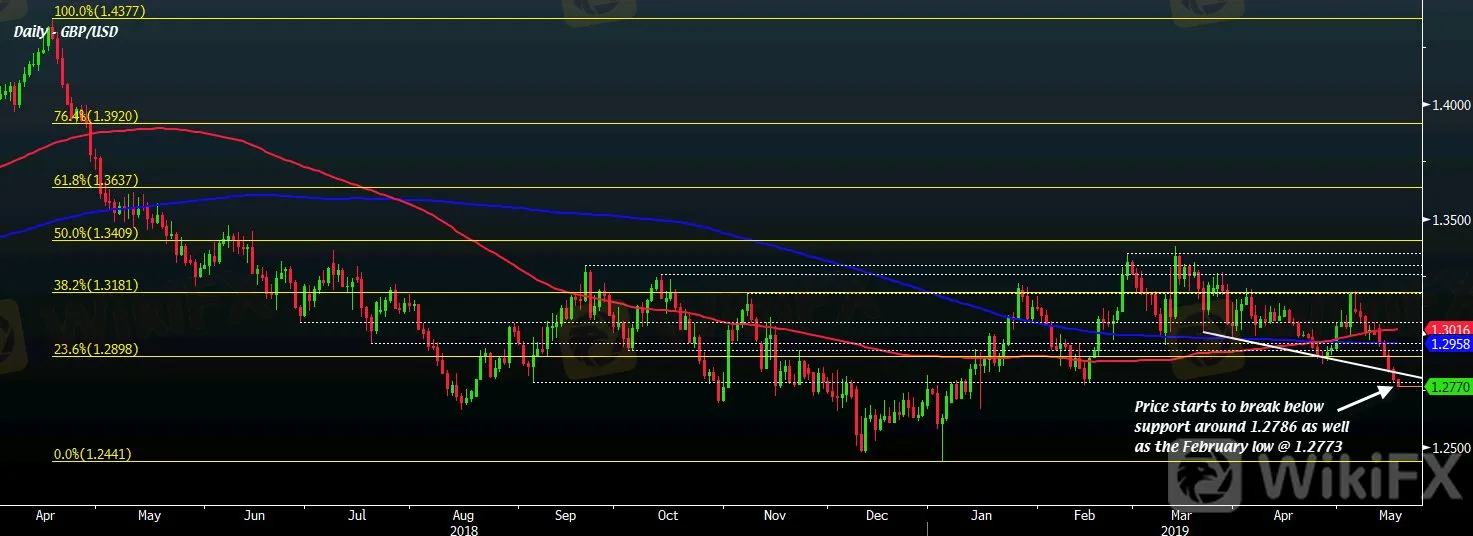This screenshot has width=1473, height=536.
Task: Select the 50.0%(1.3409) retracement label
Action: [96, 233]
